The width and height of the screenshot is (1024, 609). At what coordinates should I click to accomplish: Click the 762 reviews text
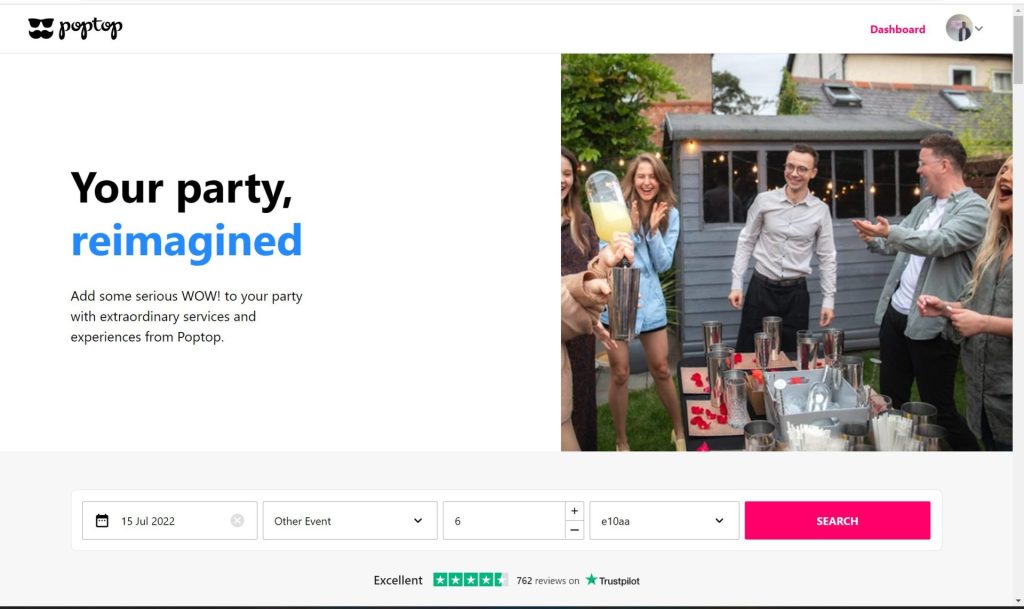pyautogui.click(x=547, y=580)
